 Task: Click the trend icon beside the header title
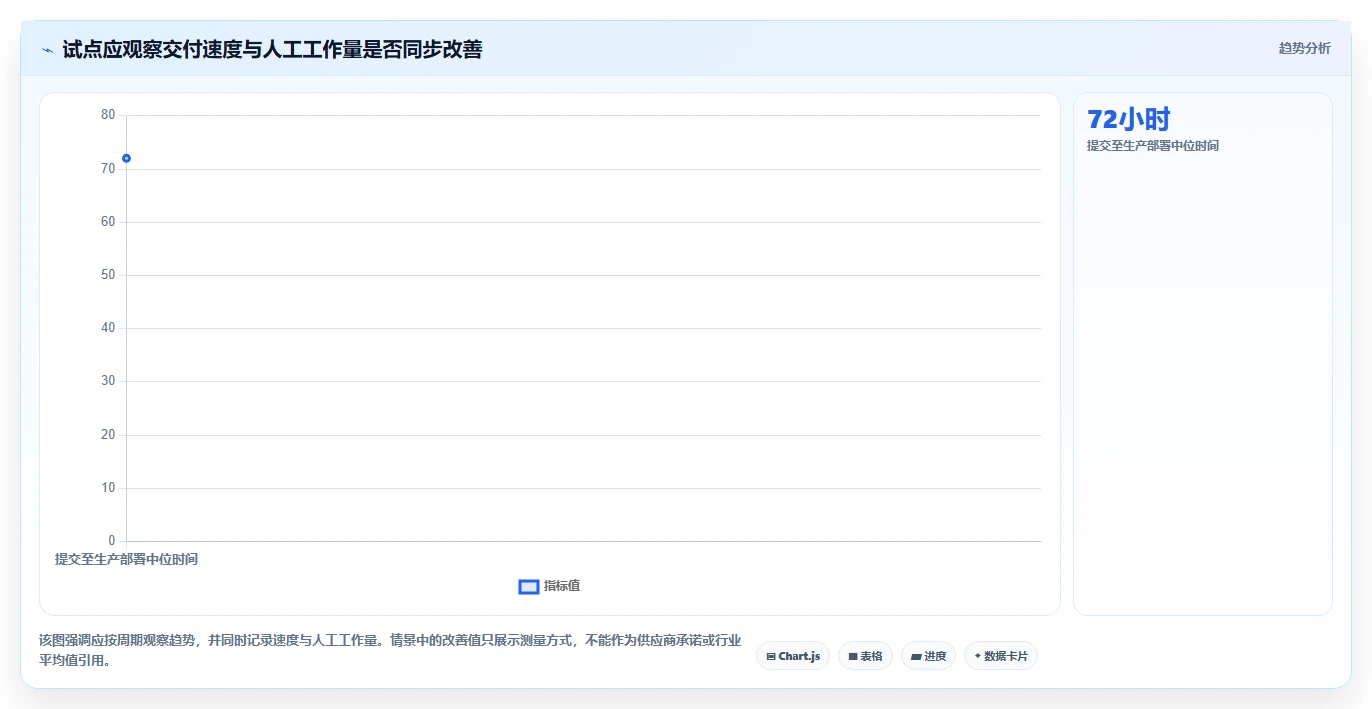[48, 49]
